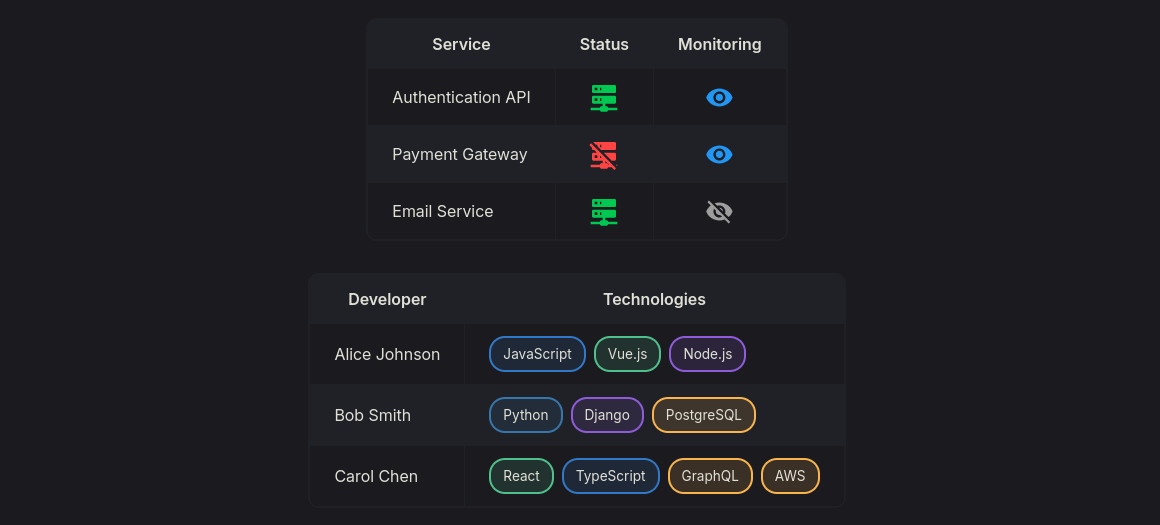Enable monitoring for Email Service
This screenshot has width=1160, height=525.
(719, 211)
